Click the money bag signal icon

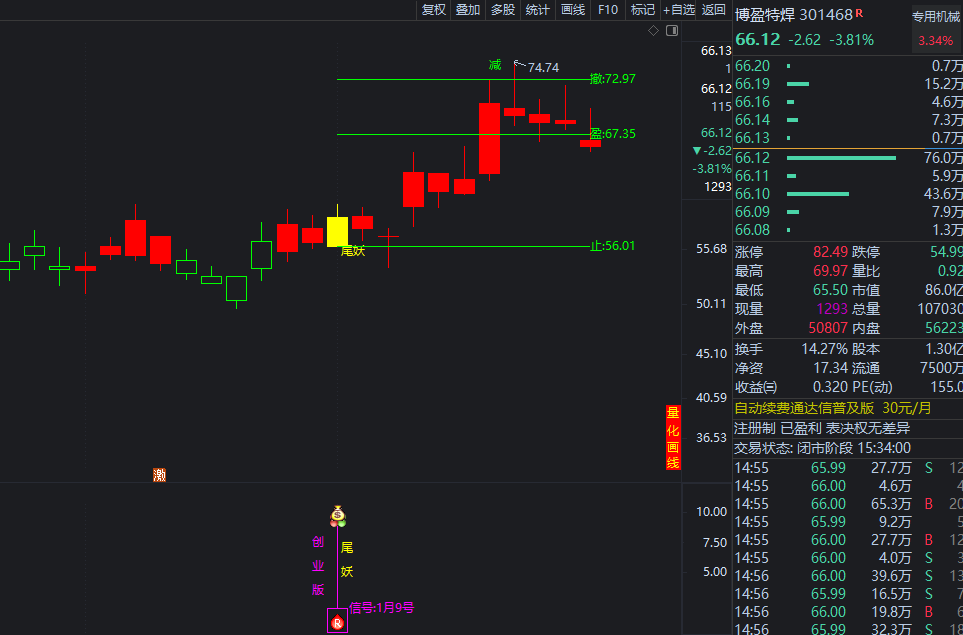(x=338, y=516)
